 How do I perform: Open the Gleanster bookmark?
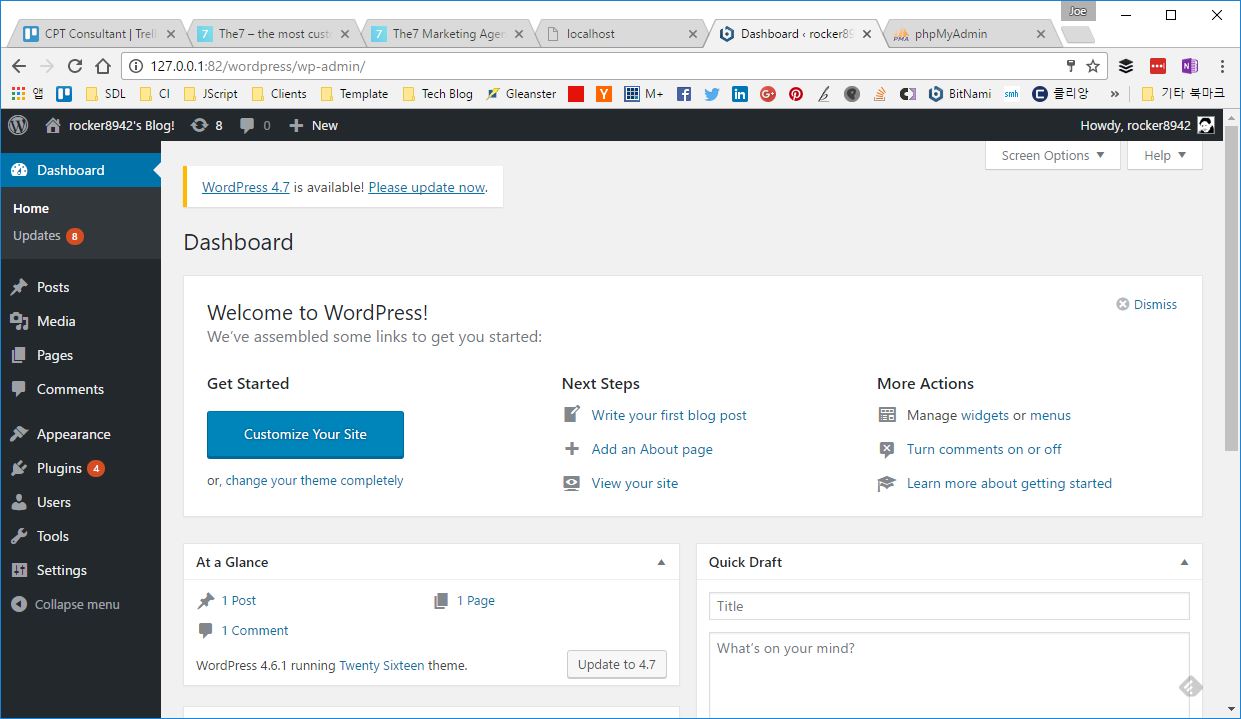521,94
